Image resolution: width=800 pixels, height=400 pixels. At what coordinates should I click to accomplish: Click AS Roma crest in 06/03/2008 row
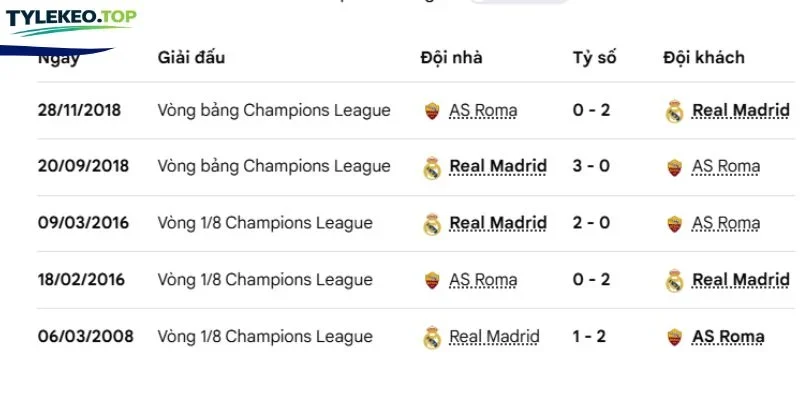coord(674,337)
